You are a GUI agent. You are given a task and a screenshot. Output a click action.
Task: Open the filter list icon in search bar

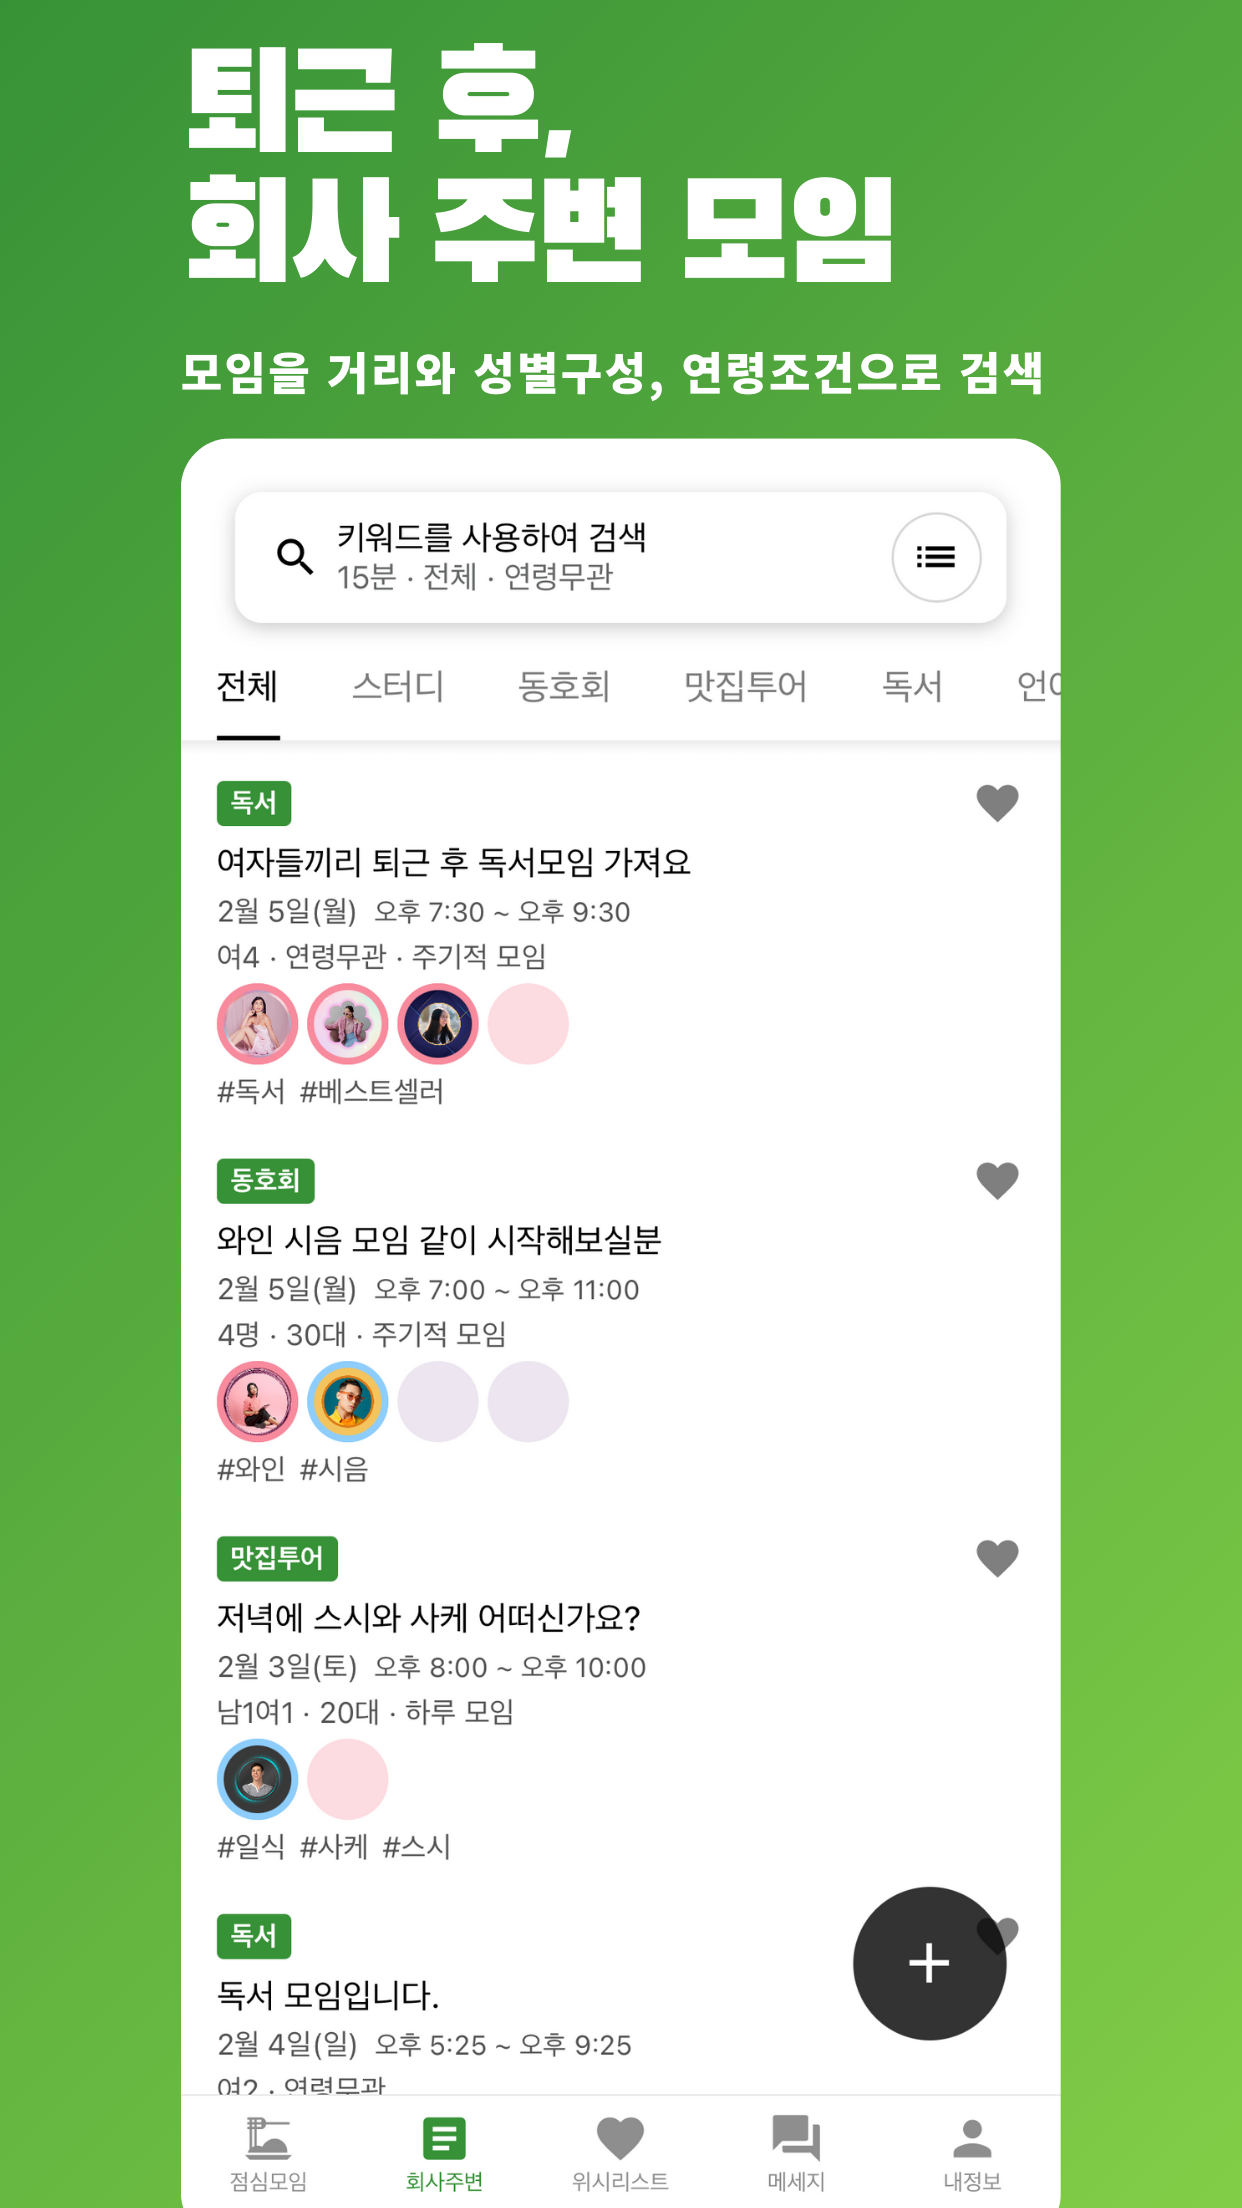click(x=936, y=557)
